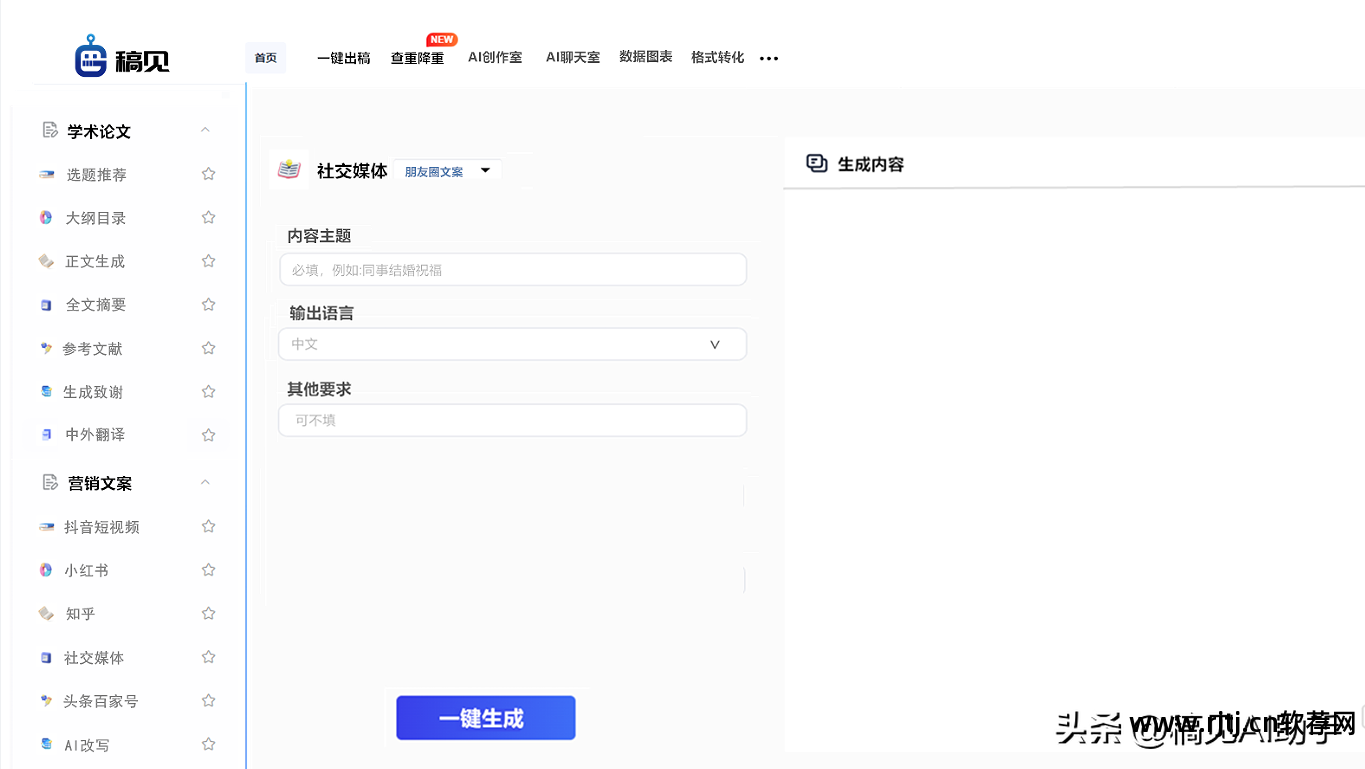Screen dimensions: 1365x769
Task: Click the 一键生成 generate button
Action: tap(485, 718)
